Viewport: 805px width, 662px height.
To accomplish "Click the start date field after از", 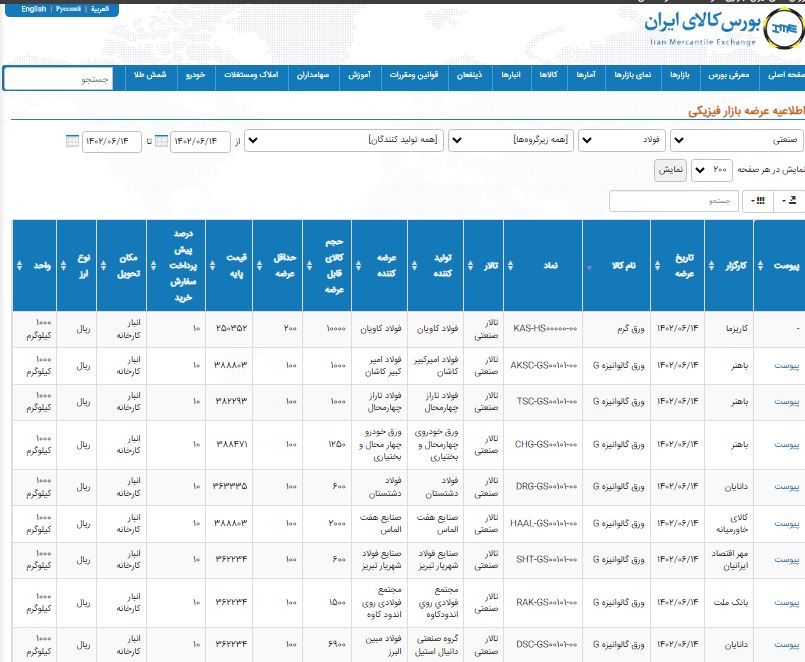I will pos(200,141).
